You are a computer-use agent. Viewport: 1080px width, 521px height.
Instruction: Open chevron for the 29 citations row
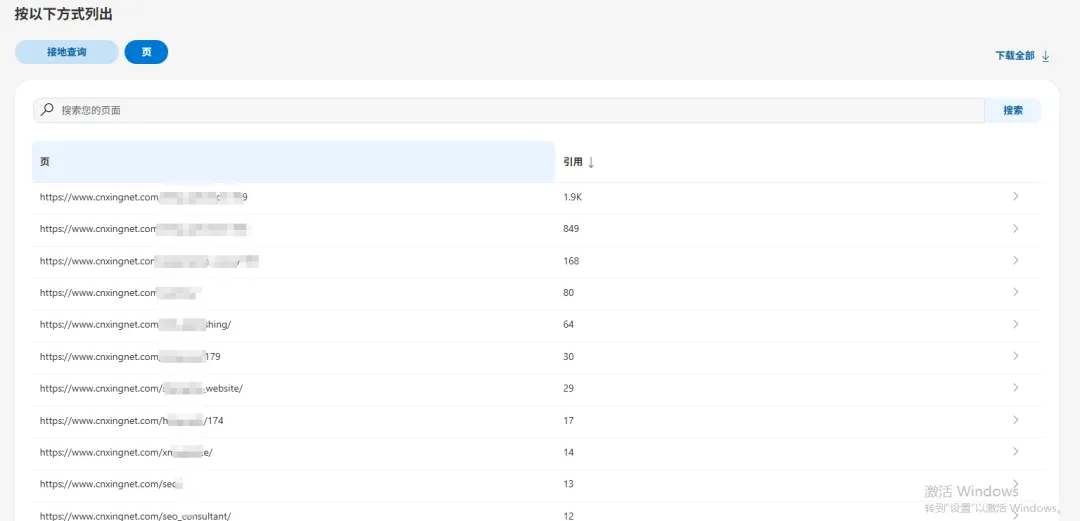pyautogui.click(x=1015, y=388)
